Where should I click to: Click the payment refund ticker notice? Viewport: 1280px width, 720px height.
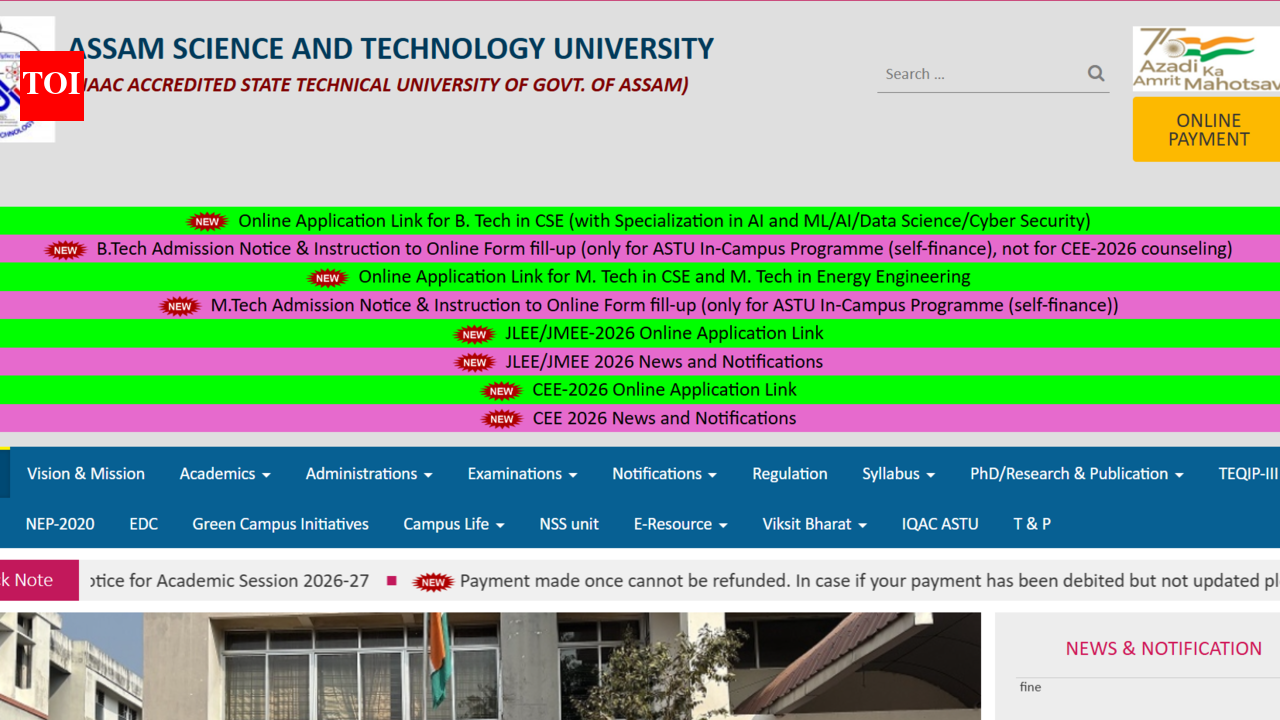point(869,580)
